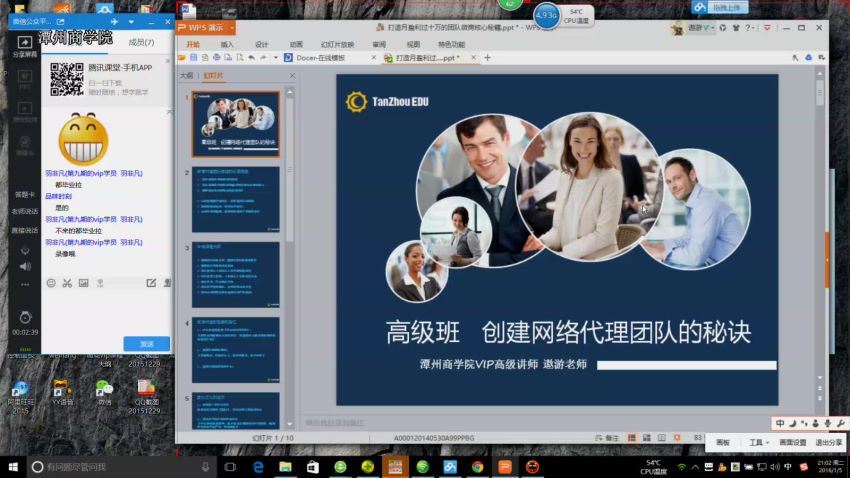The image size is (850, 478).
Task: Toggle the speaker volume icon in classroom sidebar
Action: (25, 267)
